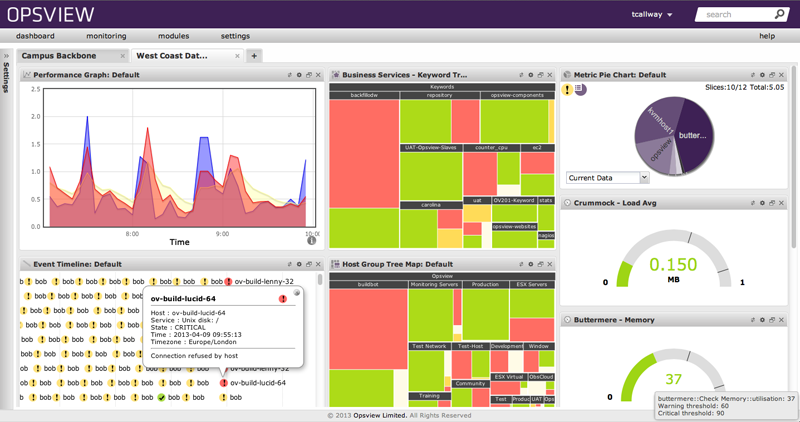Select the ESX Servers host group header
Screen dimensions: 800x422
(x=532, y=285)
